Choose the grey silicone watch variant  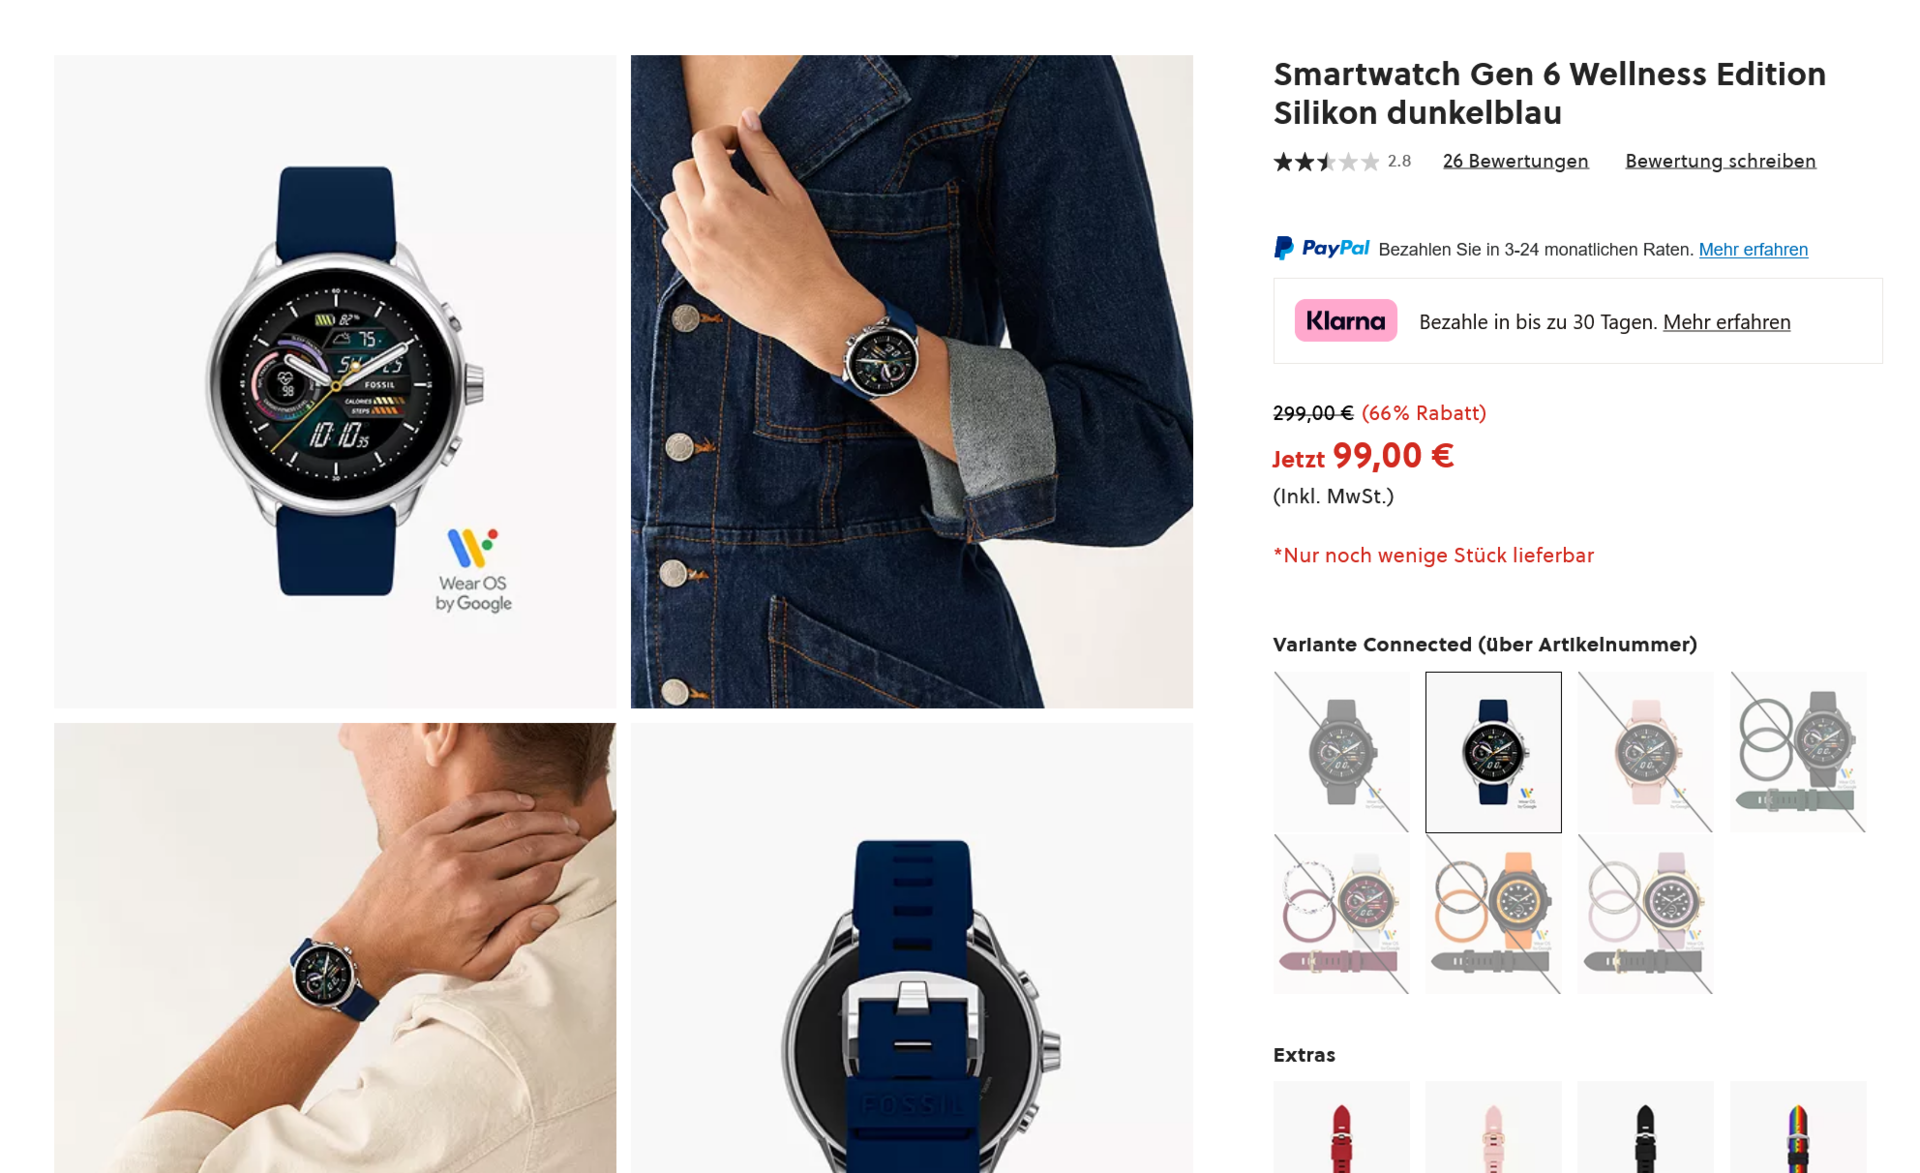pyautogui.click(x=1341, y=752)
